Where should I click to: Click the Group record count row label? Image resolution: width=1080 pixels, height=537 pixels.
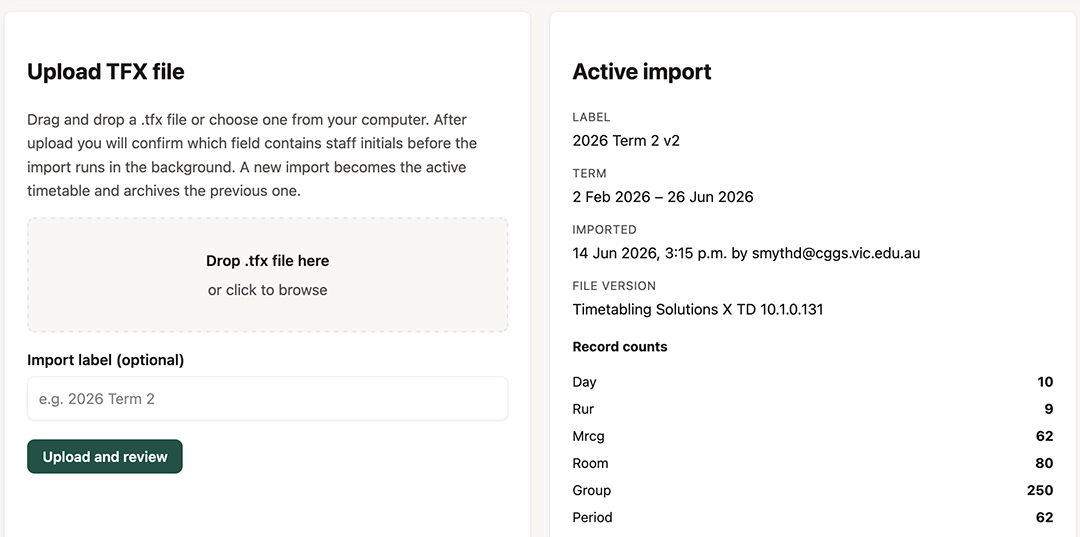tap(592, 490)
